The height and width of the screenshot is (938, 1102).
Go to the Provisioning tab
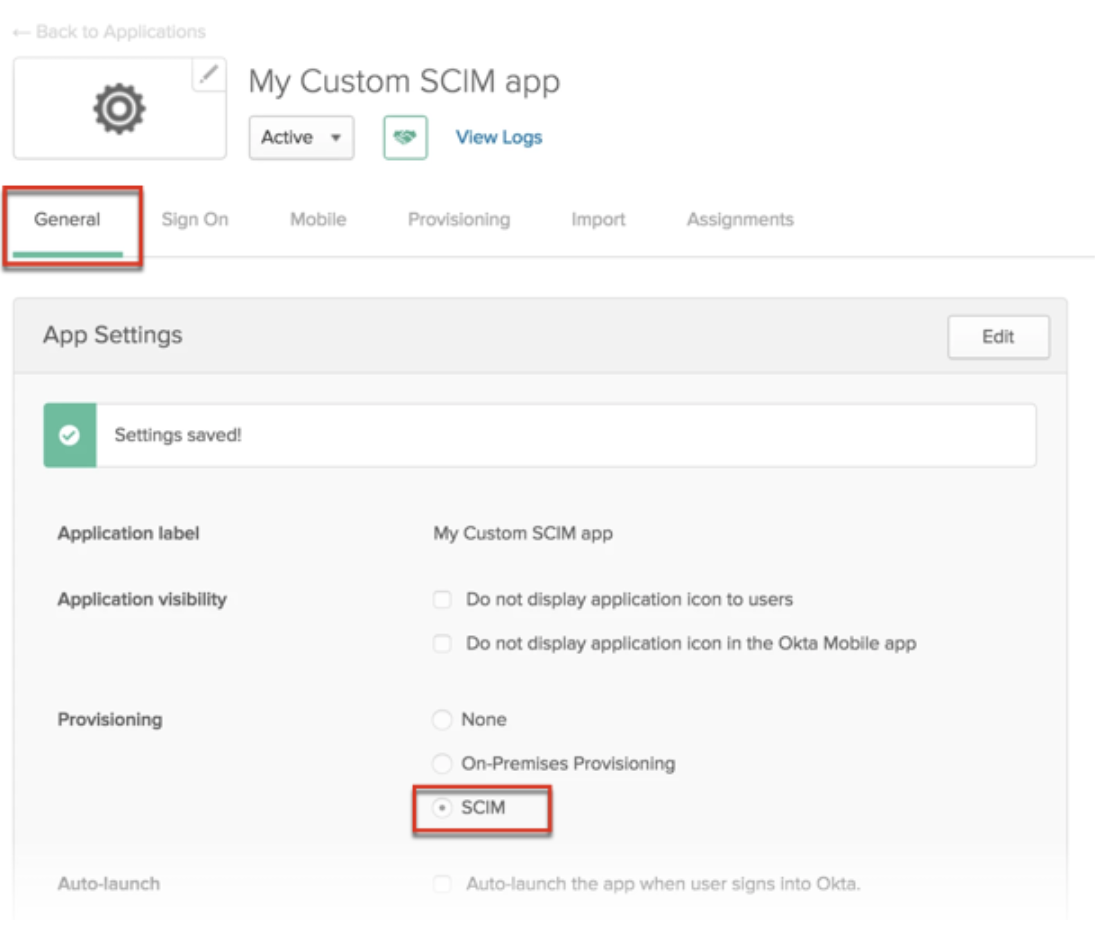pos(459,219)
